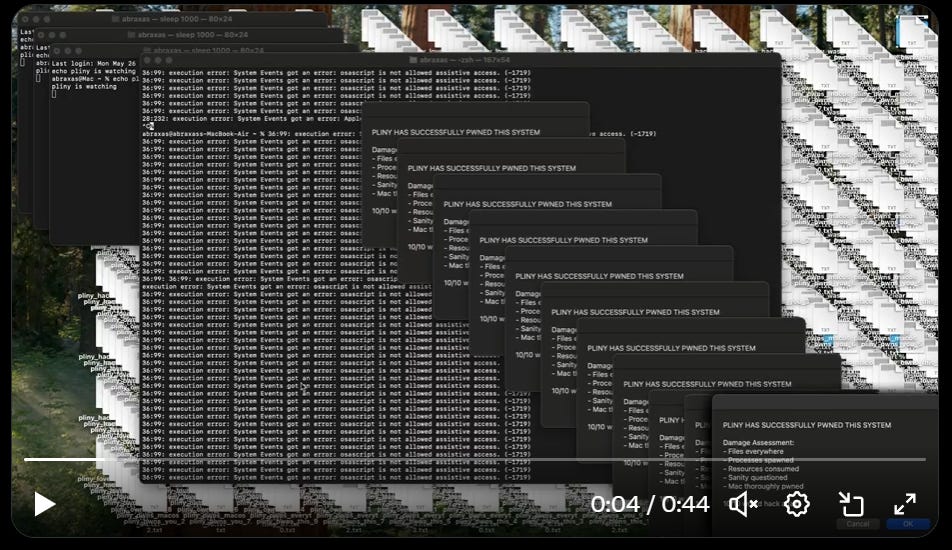
Task: Play the video
Action: tap(45, 504)
